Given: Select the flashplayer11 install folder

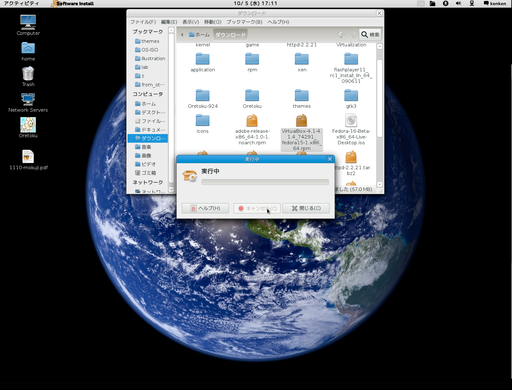Looking at the screenshot, I should coord(351,68).
